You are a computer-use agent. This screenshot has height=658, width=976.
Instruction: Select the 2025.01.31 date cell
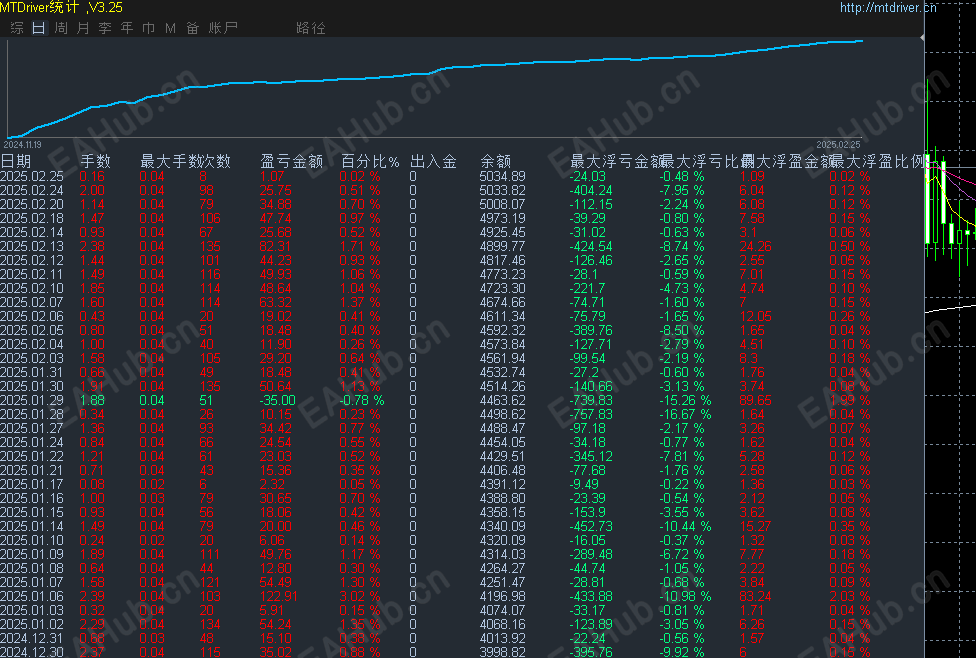click(32, 373)
